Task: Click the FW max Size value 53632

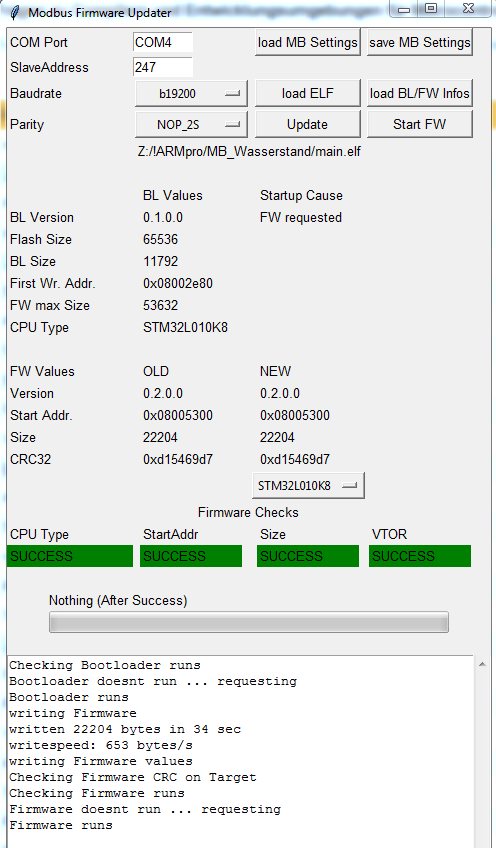Action: (x=160, y=305)
